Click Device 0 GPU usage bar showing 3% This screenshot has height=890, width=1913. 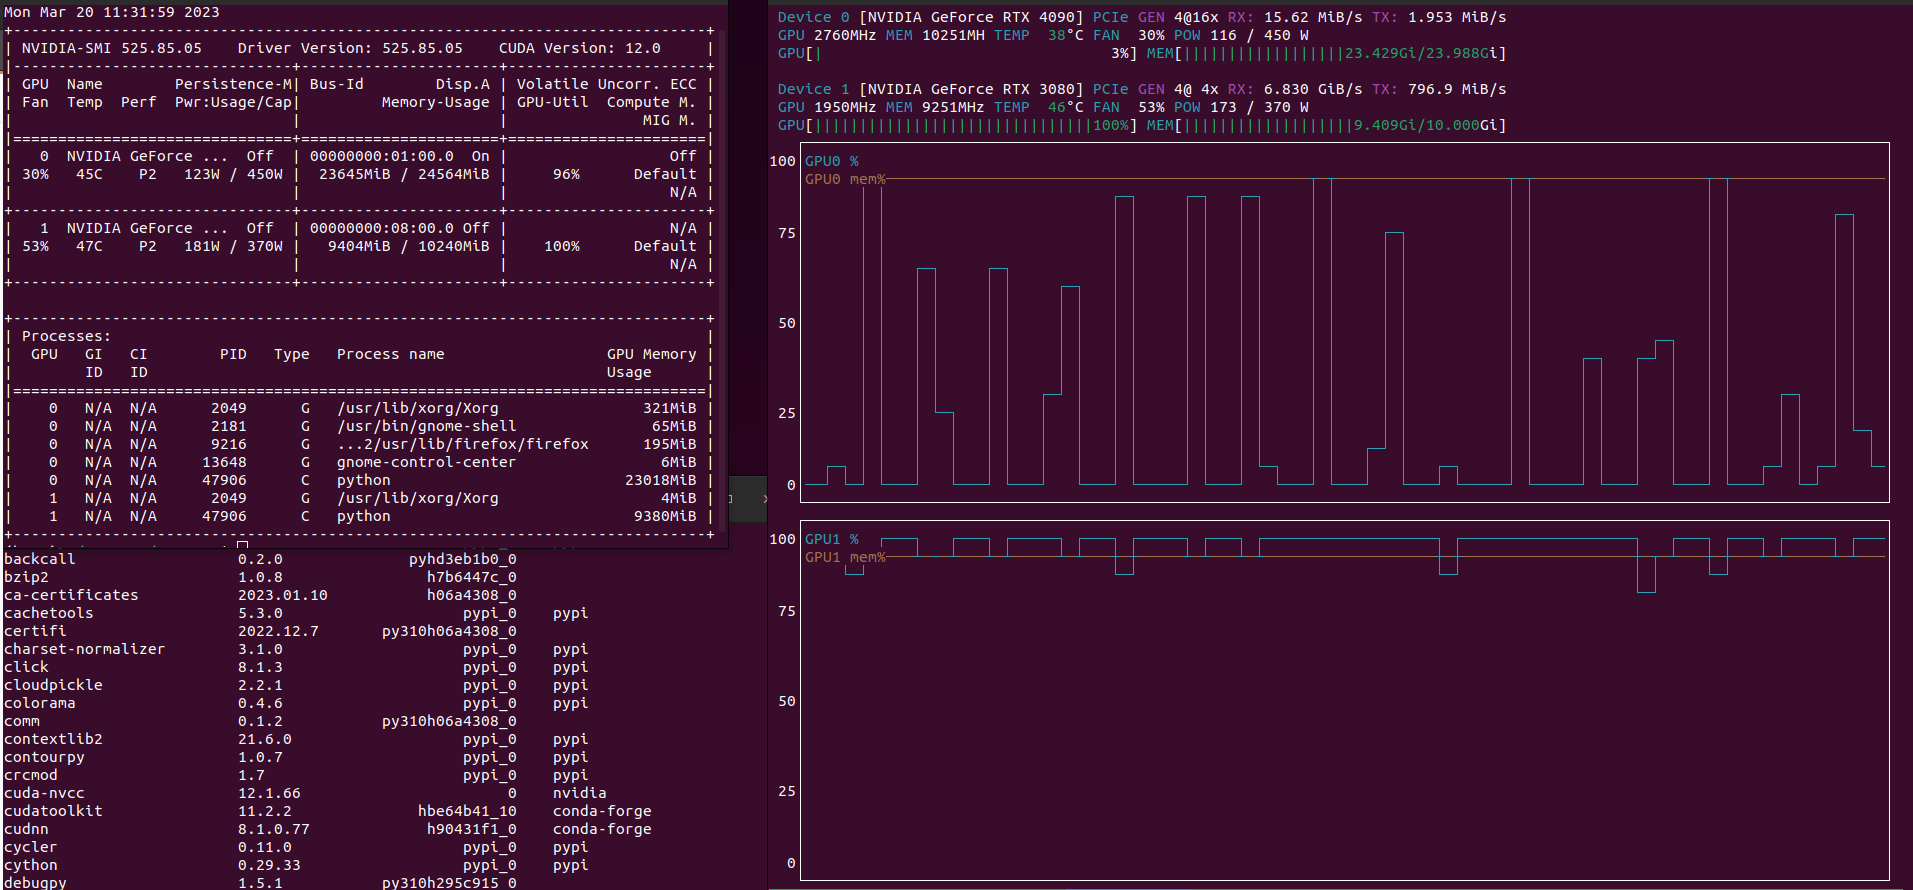pyautogui.click(x=958, y=53)
